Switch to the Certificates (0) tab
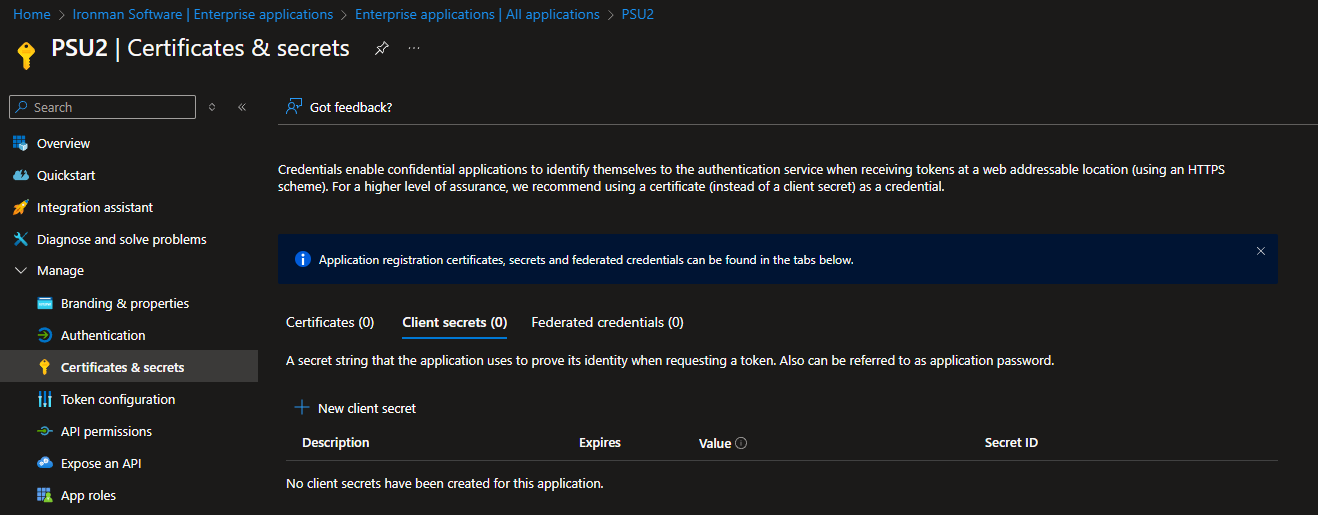 click(x=330, y=322)
